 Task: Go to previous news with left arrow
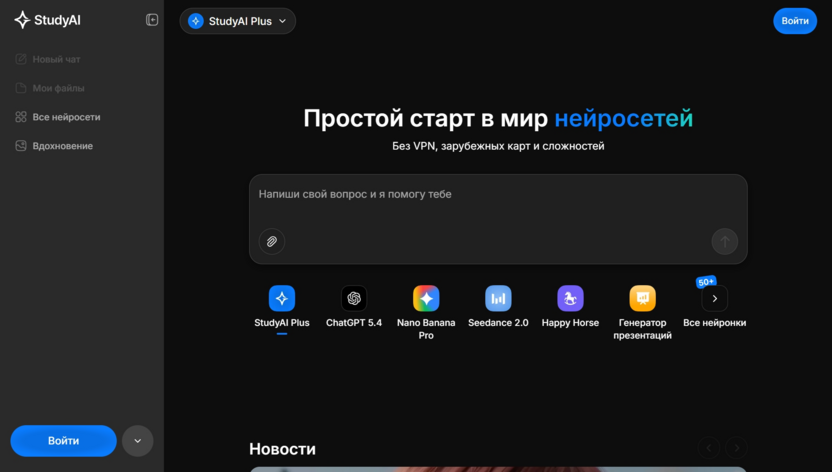(x=709, y=448)
